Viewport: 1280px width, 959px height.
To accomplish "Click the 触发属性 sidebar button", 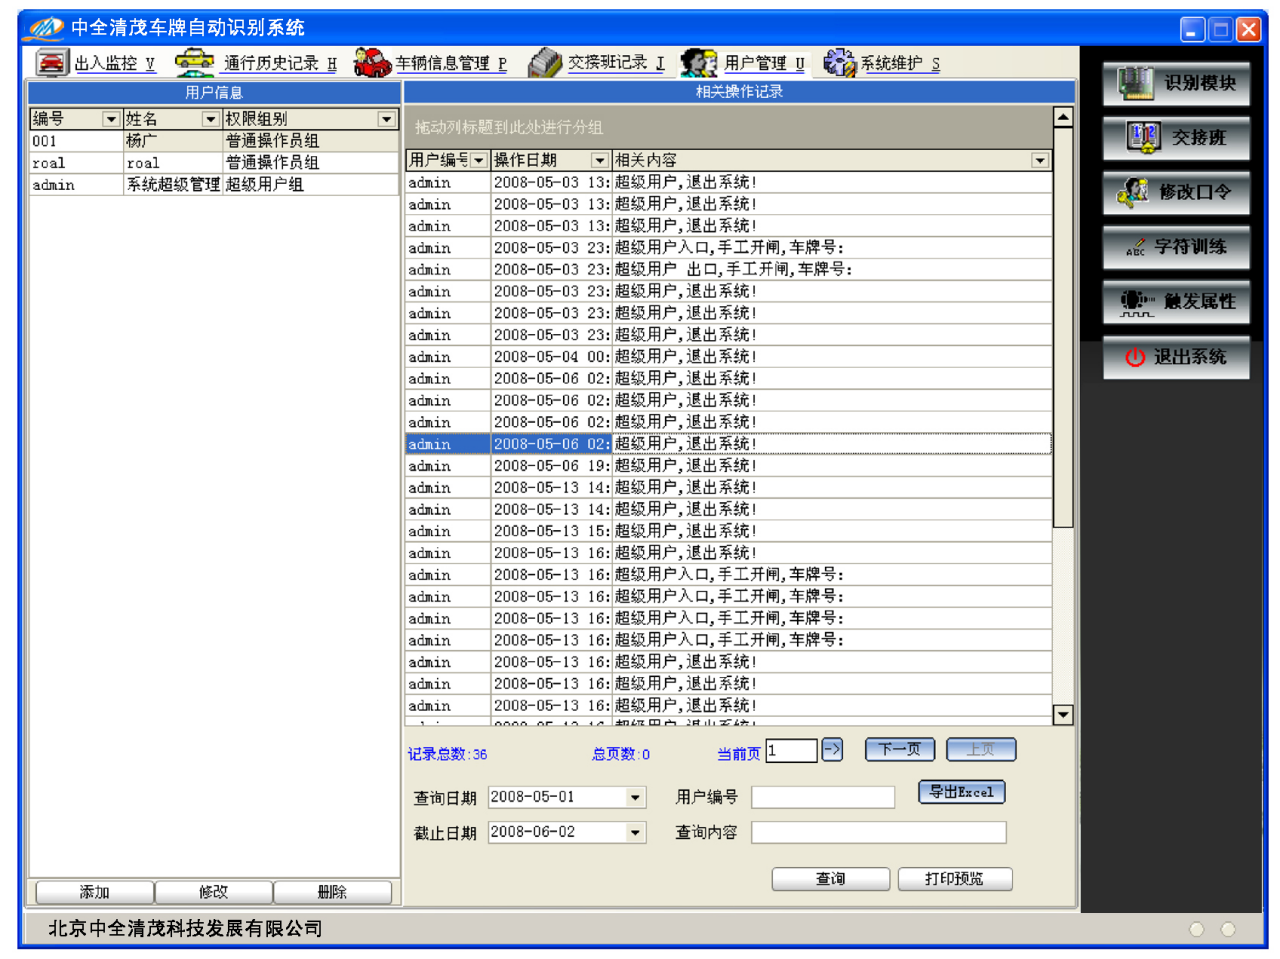I will (1176, 302).
